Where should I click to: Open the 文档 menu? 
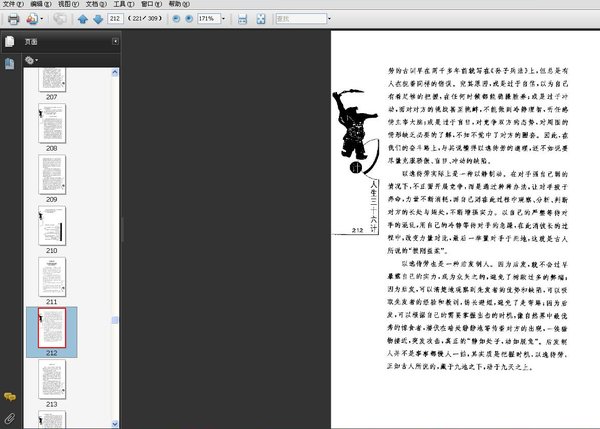click(96, 4)
